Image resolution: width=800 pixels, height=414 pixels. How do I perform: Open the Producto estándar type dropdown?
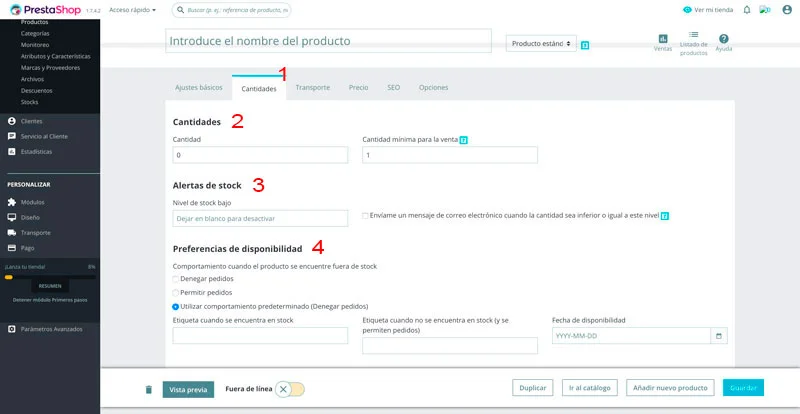point(541,44)
